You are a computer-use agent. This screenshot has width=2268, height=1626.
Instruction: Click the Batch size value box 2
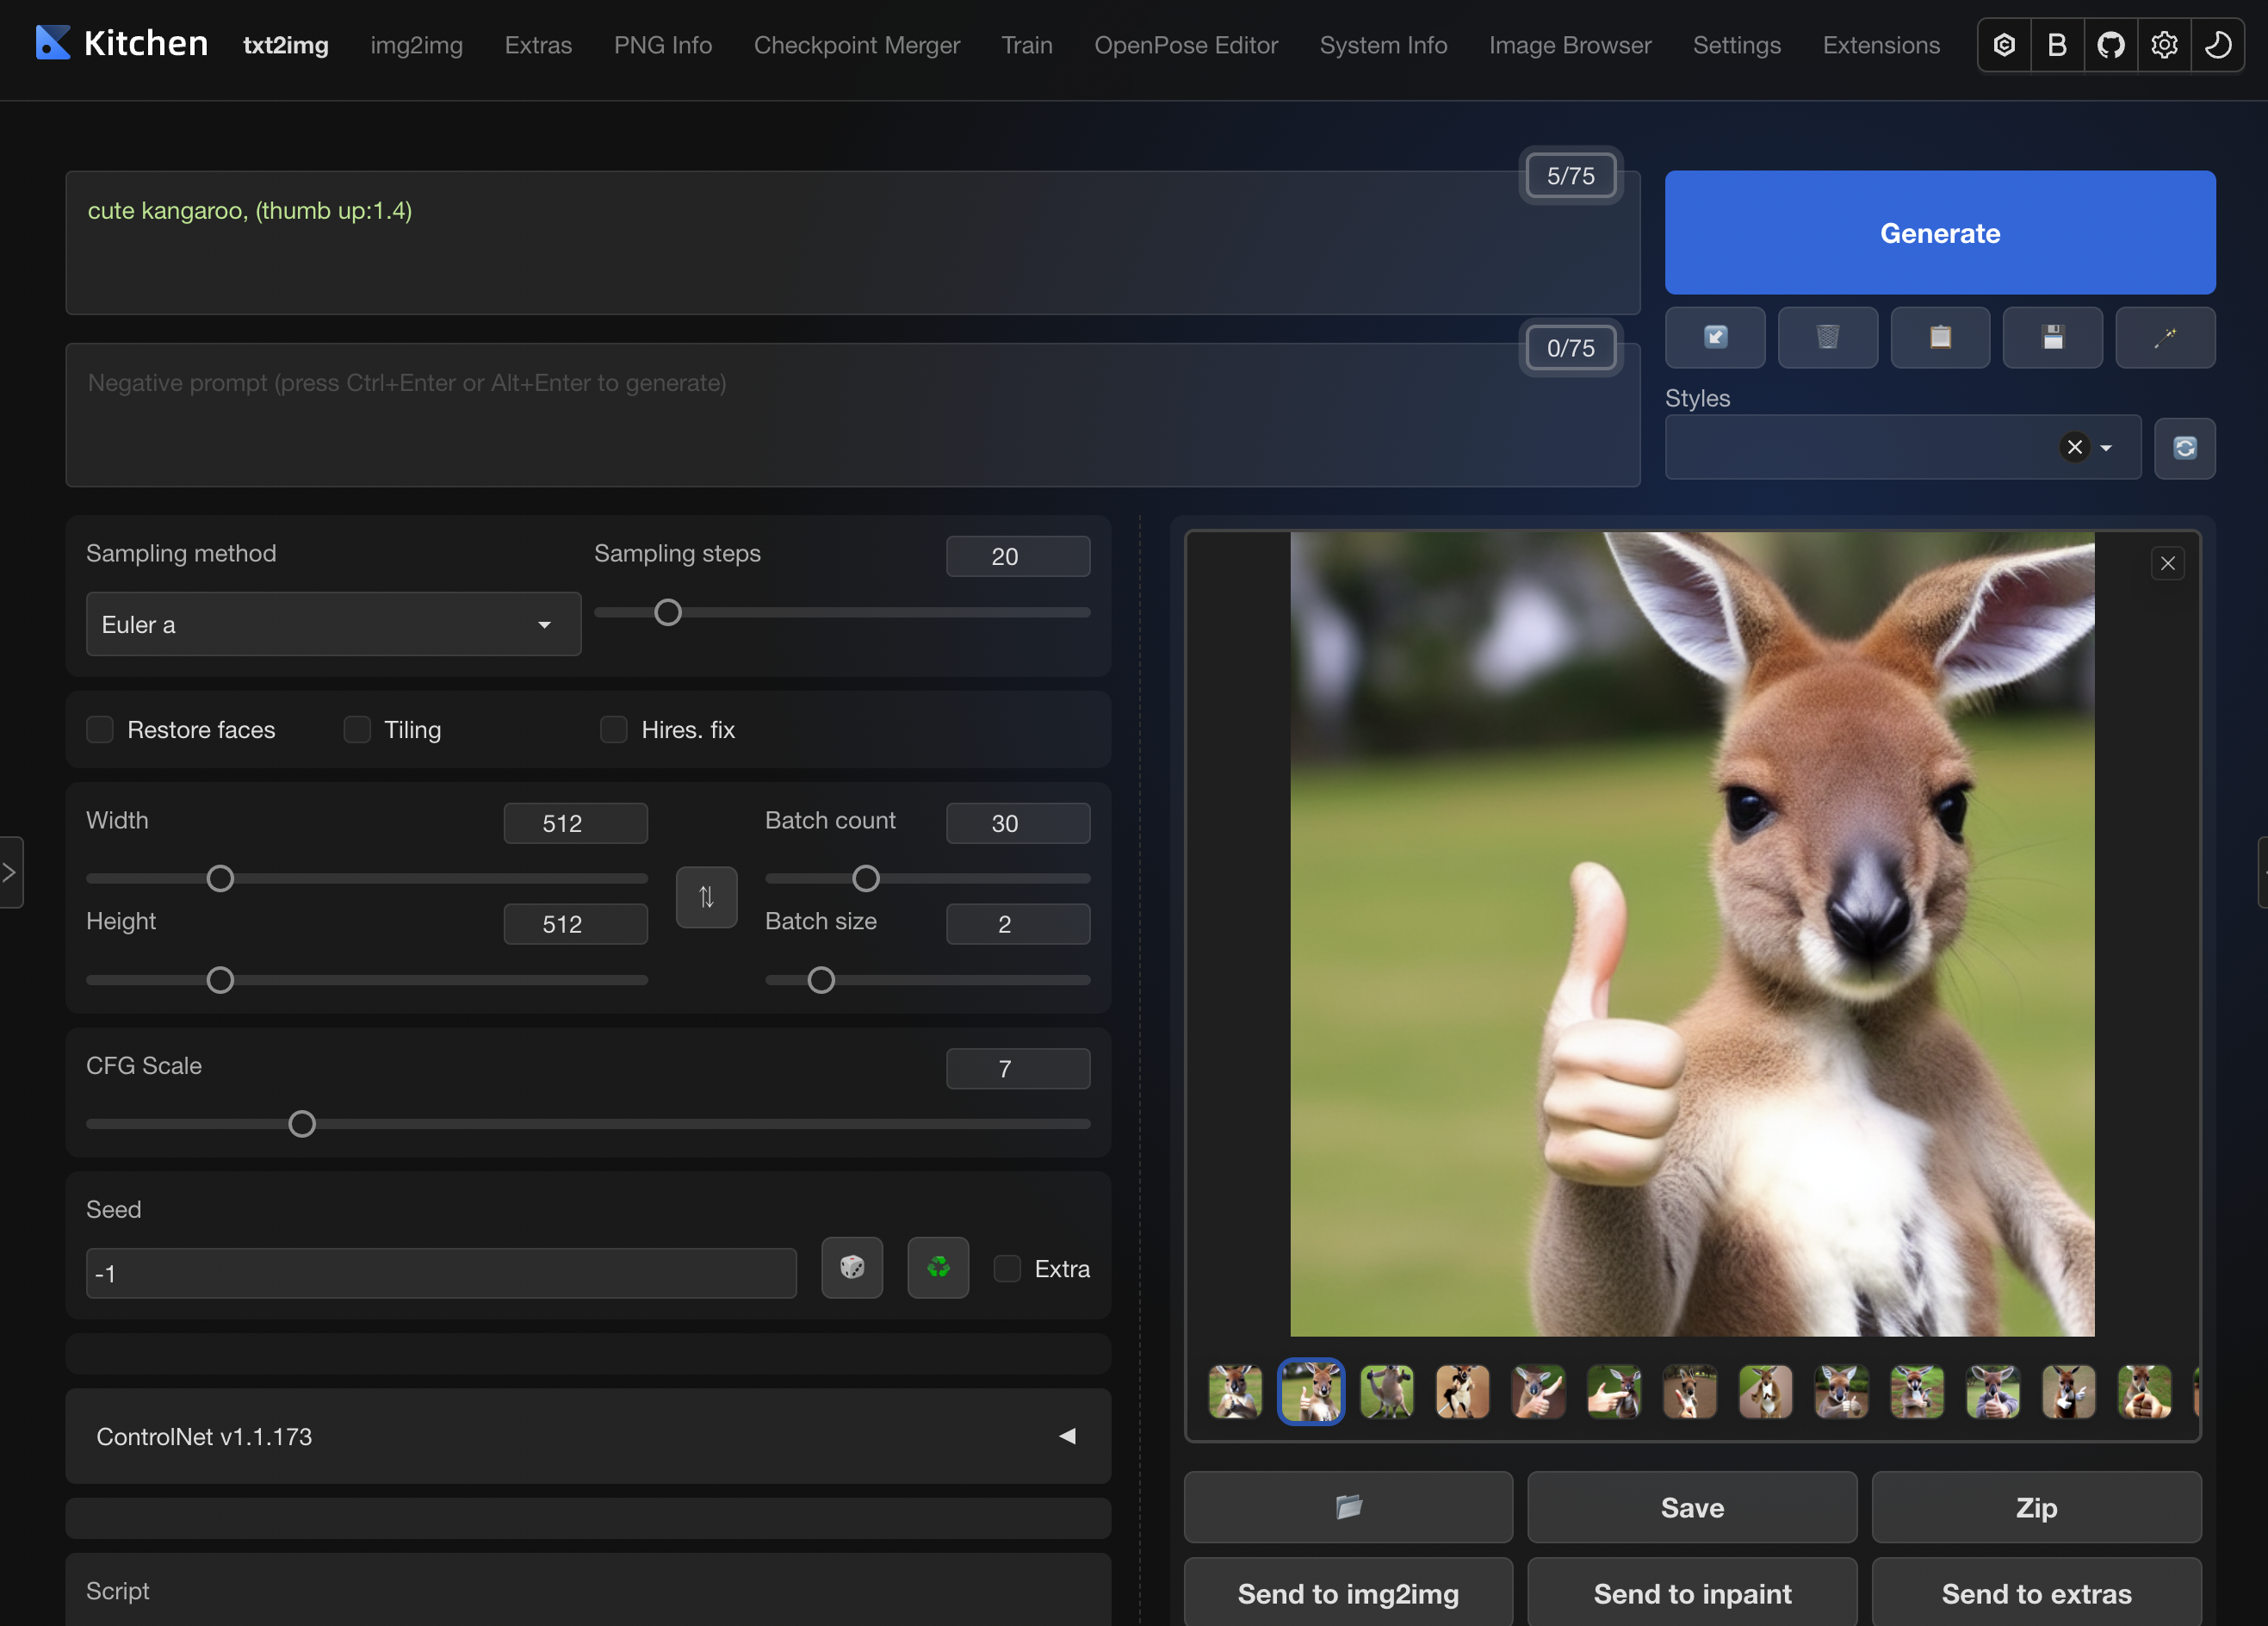click(1018, 924)
